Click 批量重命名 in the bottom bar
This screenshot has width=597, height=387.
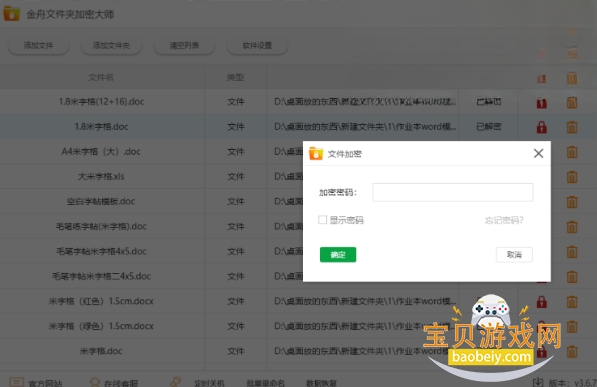[x=265, y=383]
